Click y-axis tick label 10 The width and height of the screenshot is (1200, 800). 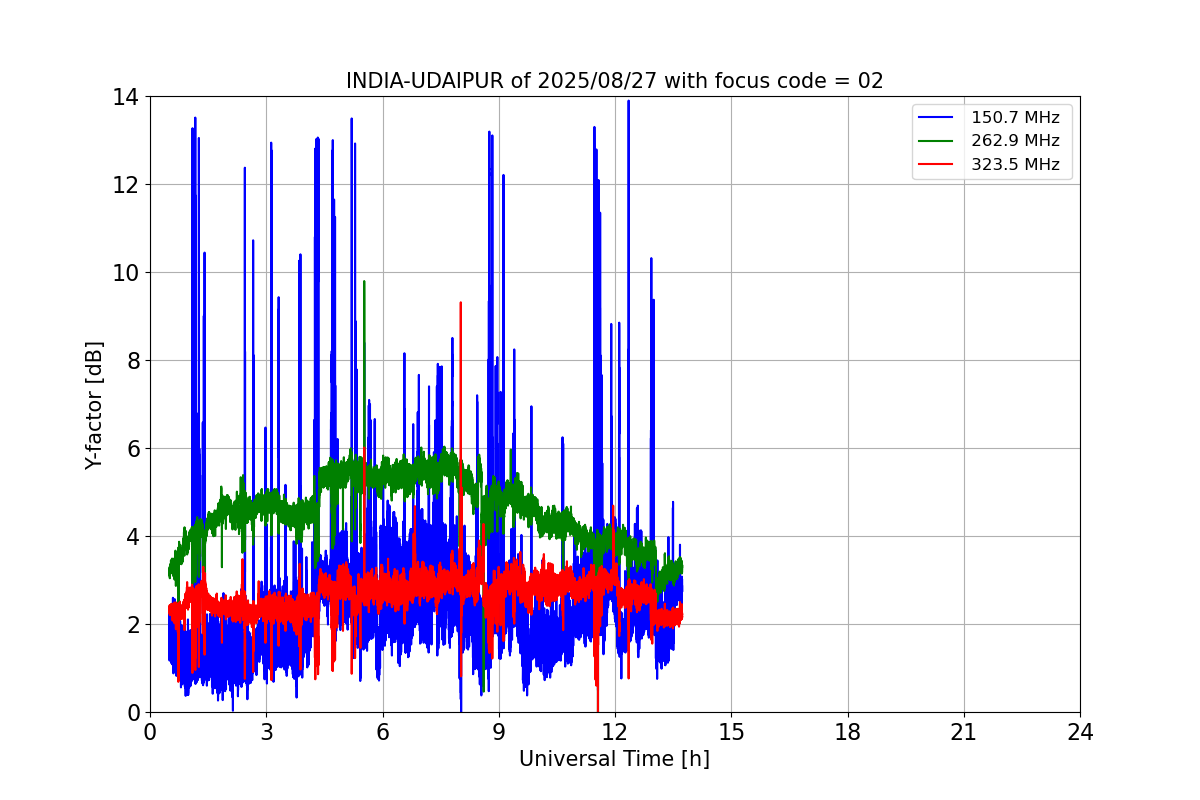(x=125, y=273)
